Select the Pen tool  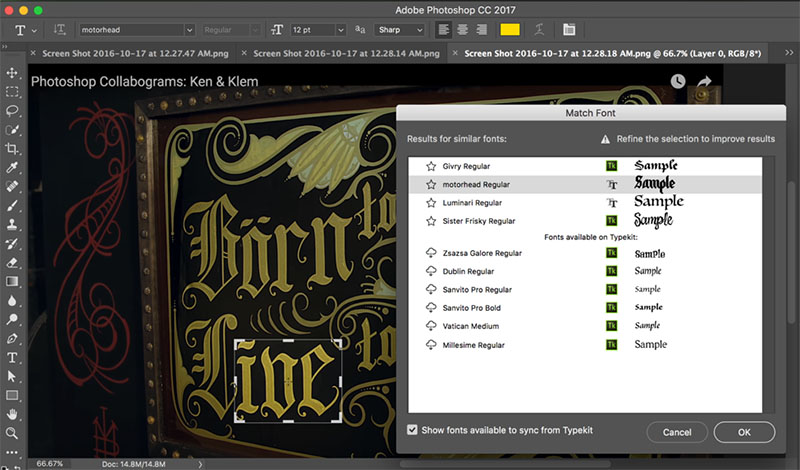click(x=12, y=338)
